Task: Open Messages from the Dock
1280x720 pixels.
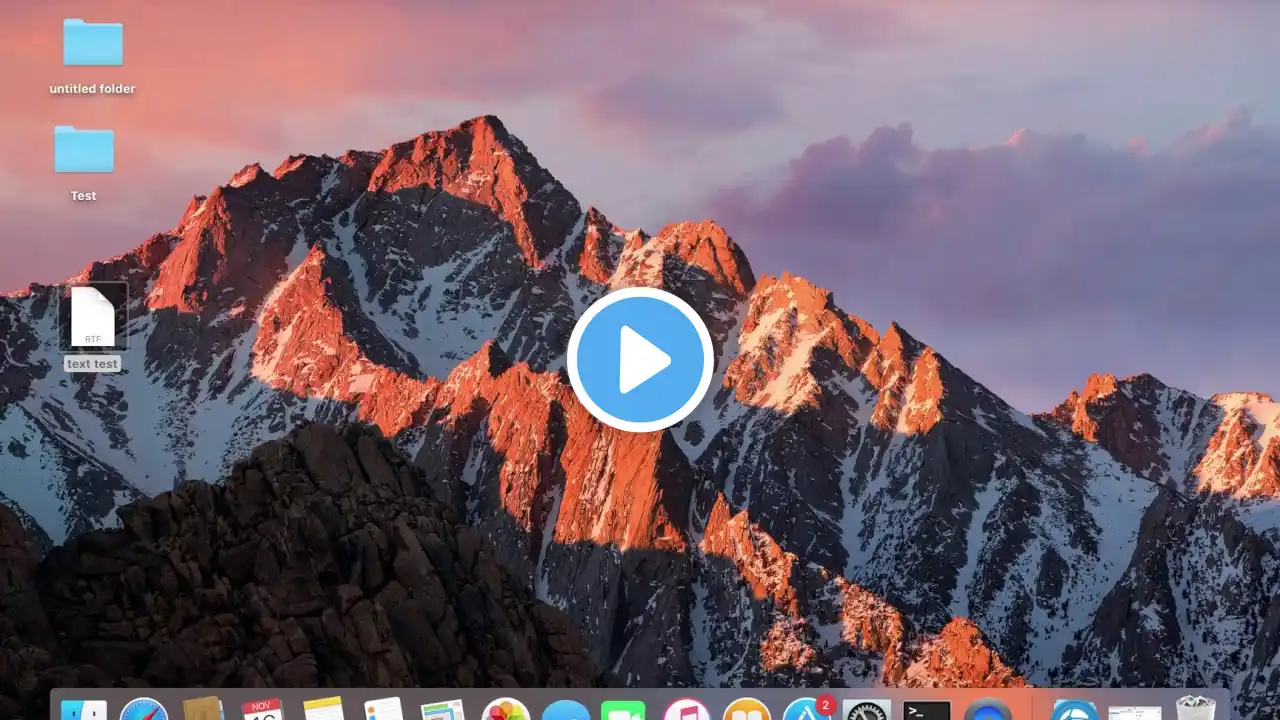Action: pyautogui.click(x=566, y=710)
